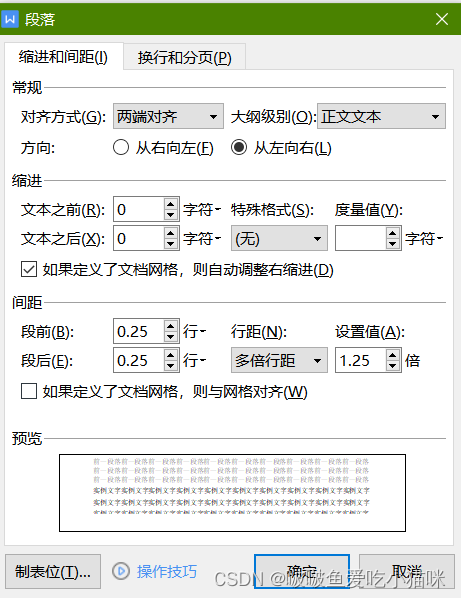Decrease 文本之后 indent with down arrow
The height and width of the screenshot is (598, 461).
click(x=171, y=244)
